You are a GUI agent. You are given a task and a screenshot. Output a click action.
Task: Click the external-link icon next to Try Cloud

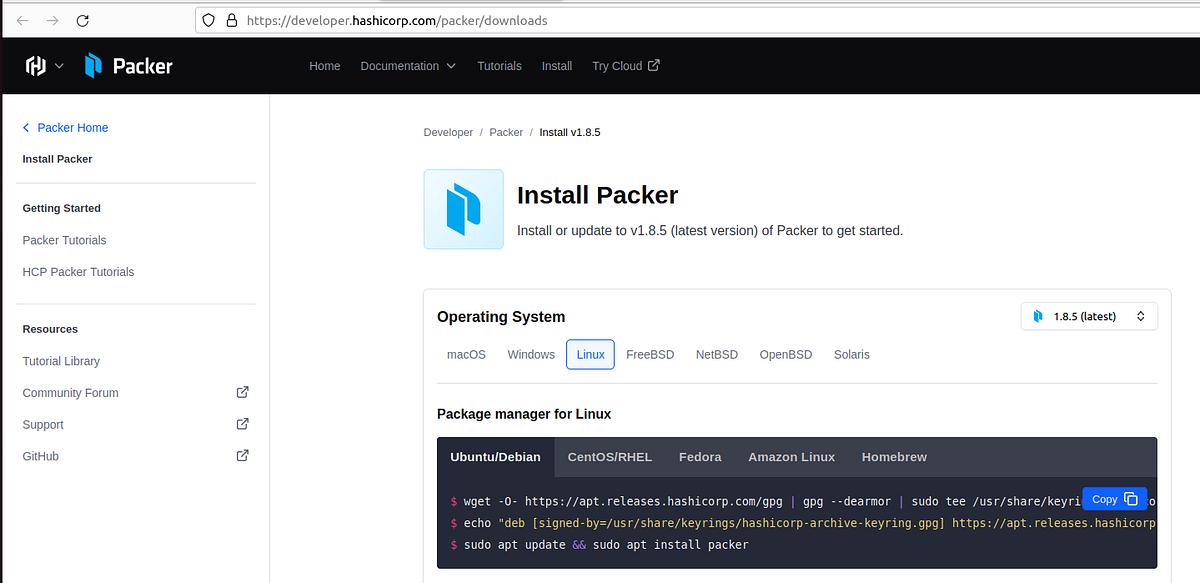pos(653,65)
